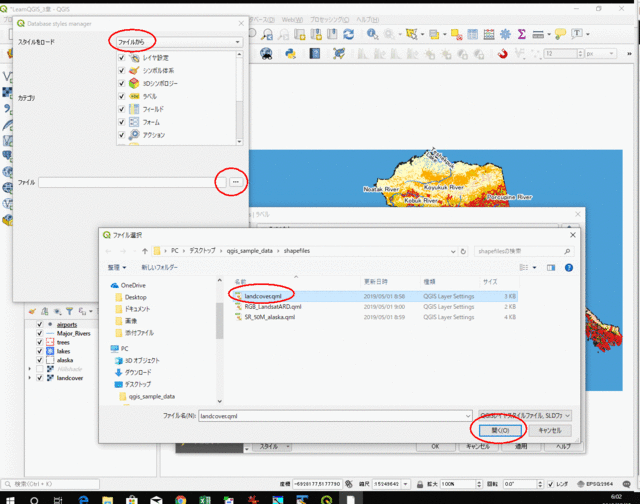Expand the landcover layer tree node
This screenshot has width=640, height=504.
pyautogui.click(x=30, y=378)
